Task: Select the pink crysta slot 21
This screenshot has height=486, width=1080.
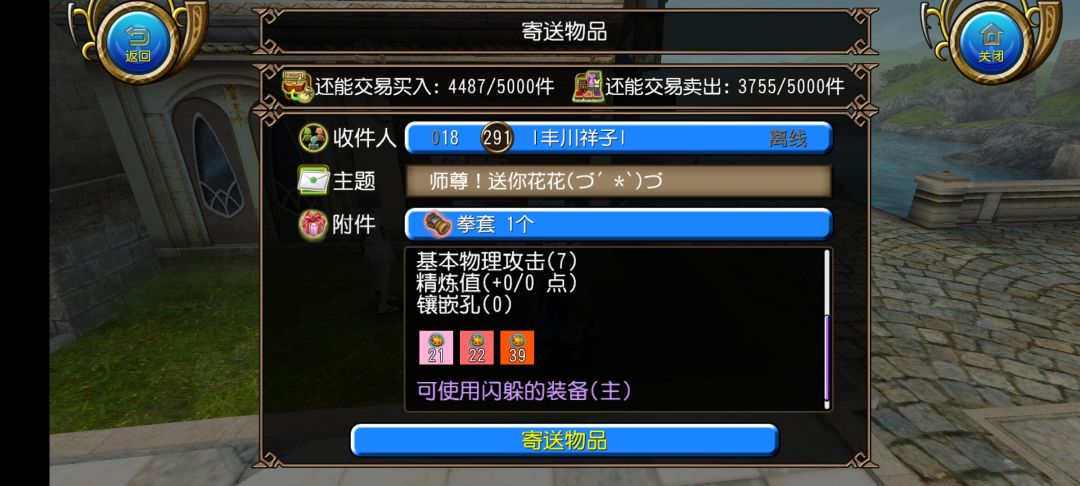Action: pyautogui.click(x=436, y=348)
